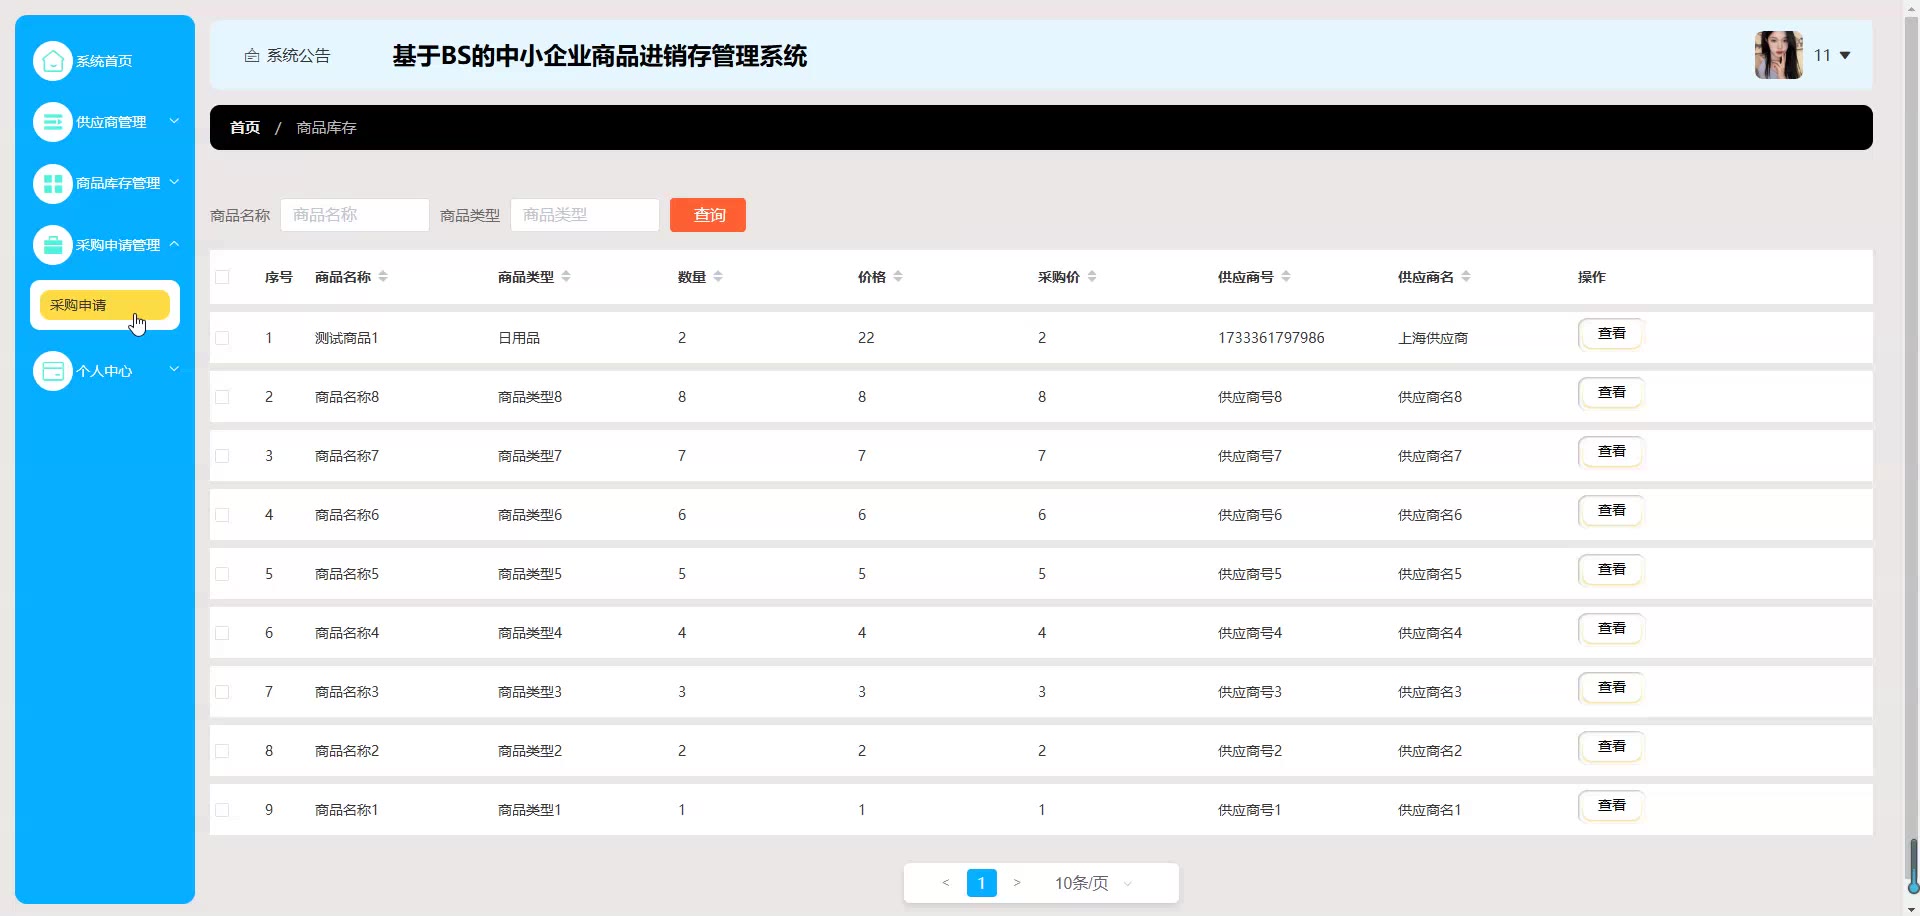1920x916 pixels.
Task: Click the 查询 search button
Action: click(708, 215)
